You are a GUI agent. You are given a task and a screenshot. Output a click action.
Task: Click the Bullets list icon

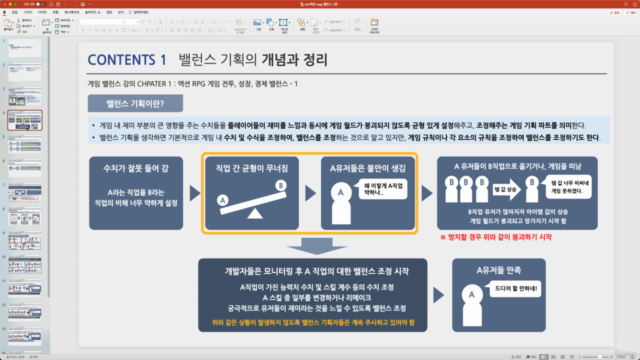click(x=172, y=22)
